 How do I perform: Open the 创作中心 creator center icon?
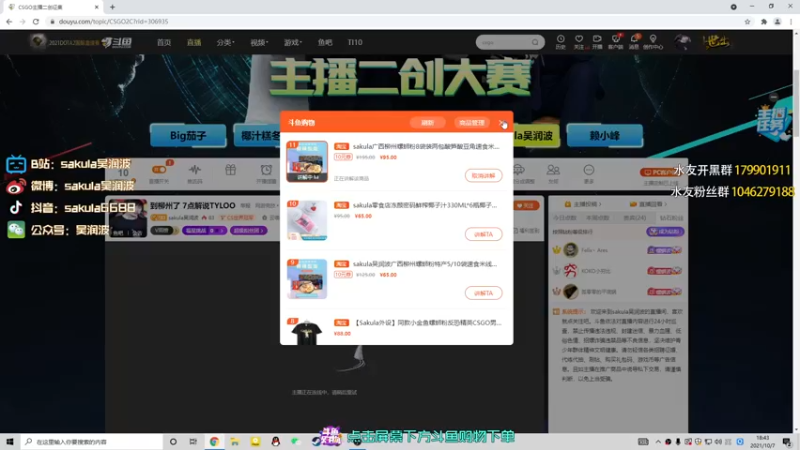tap(653, 42)
